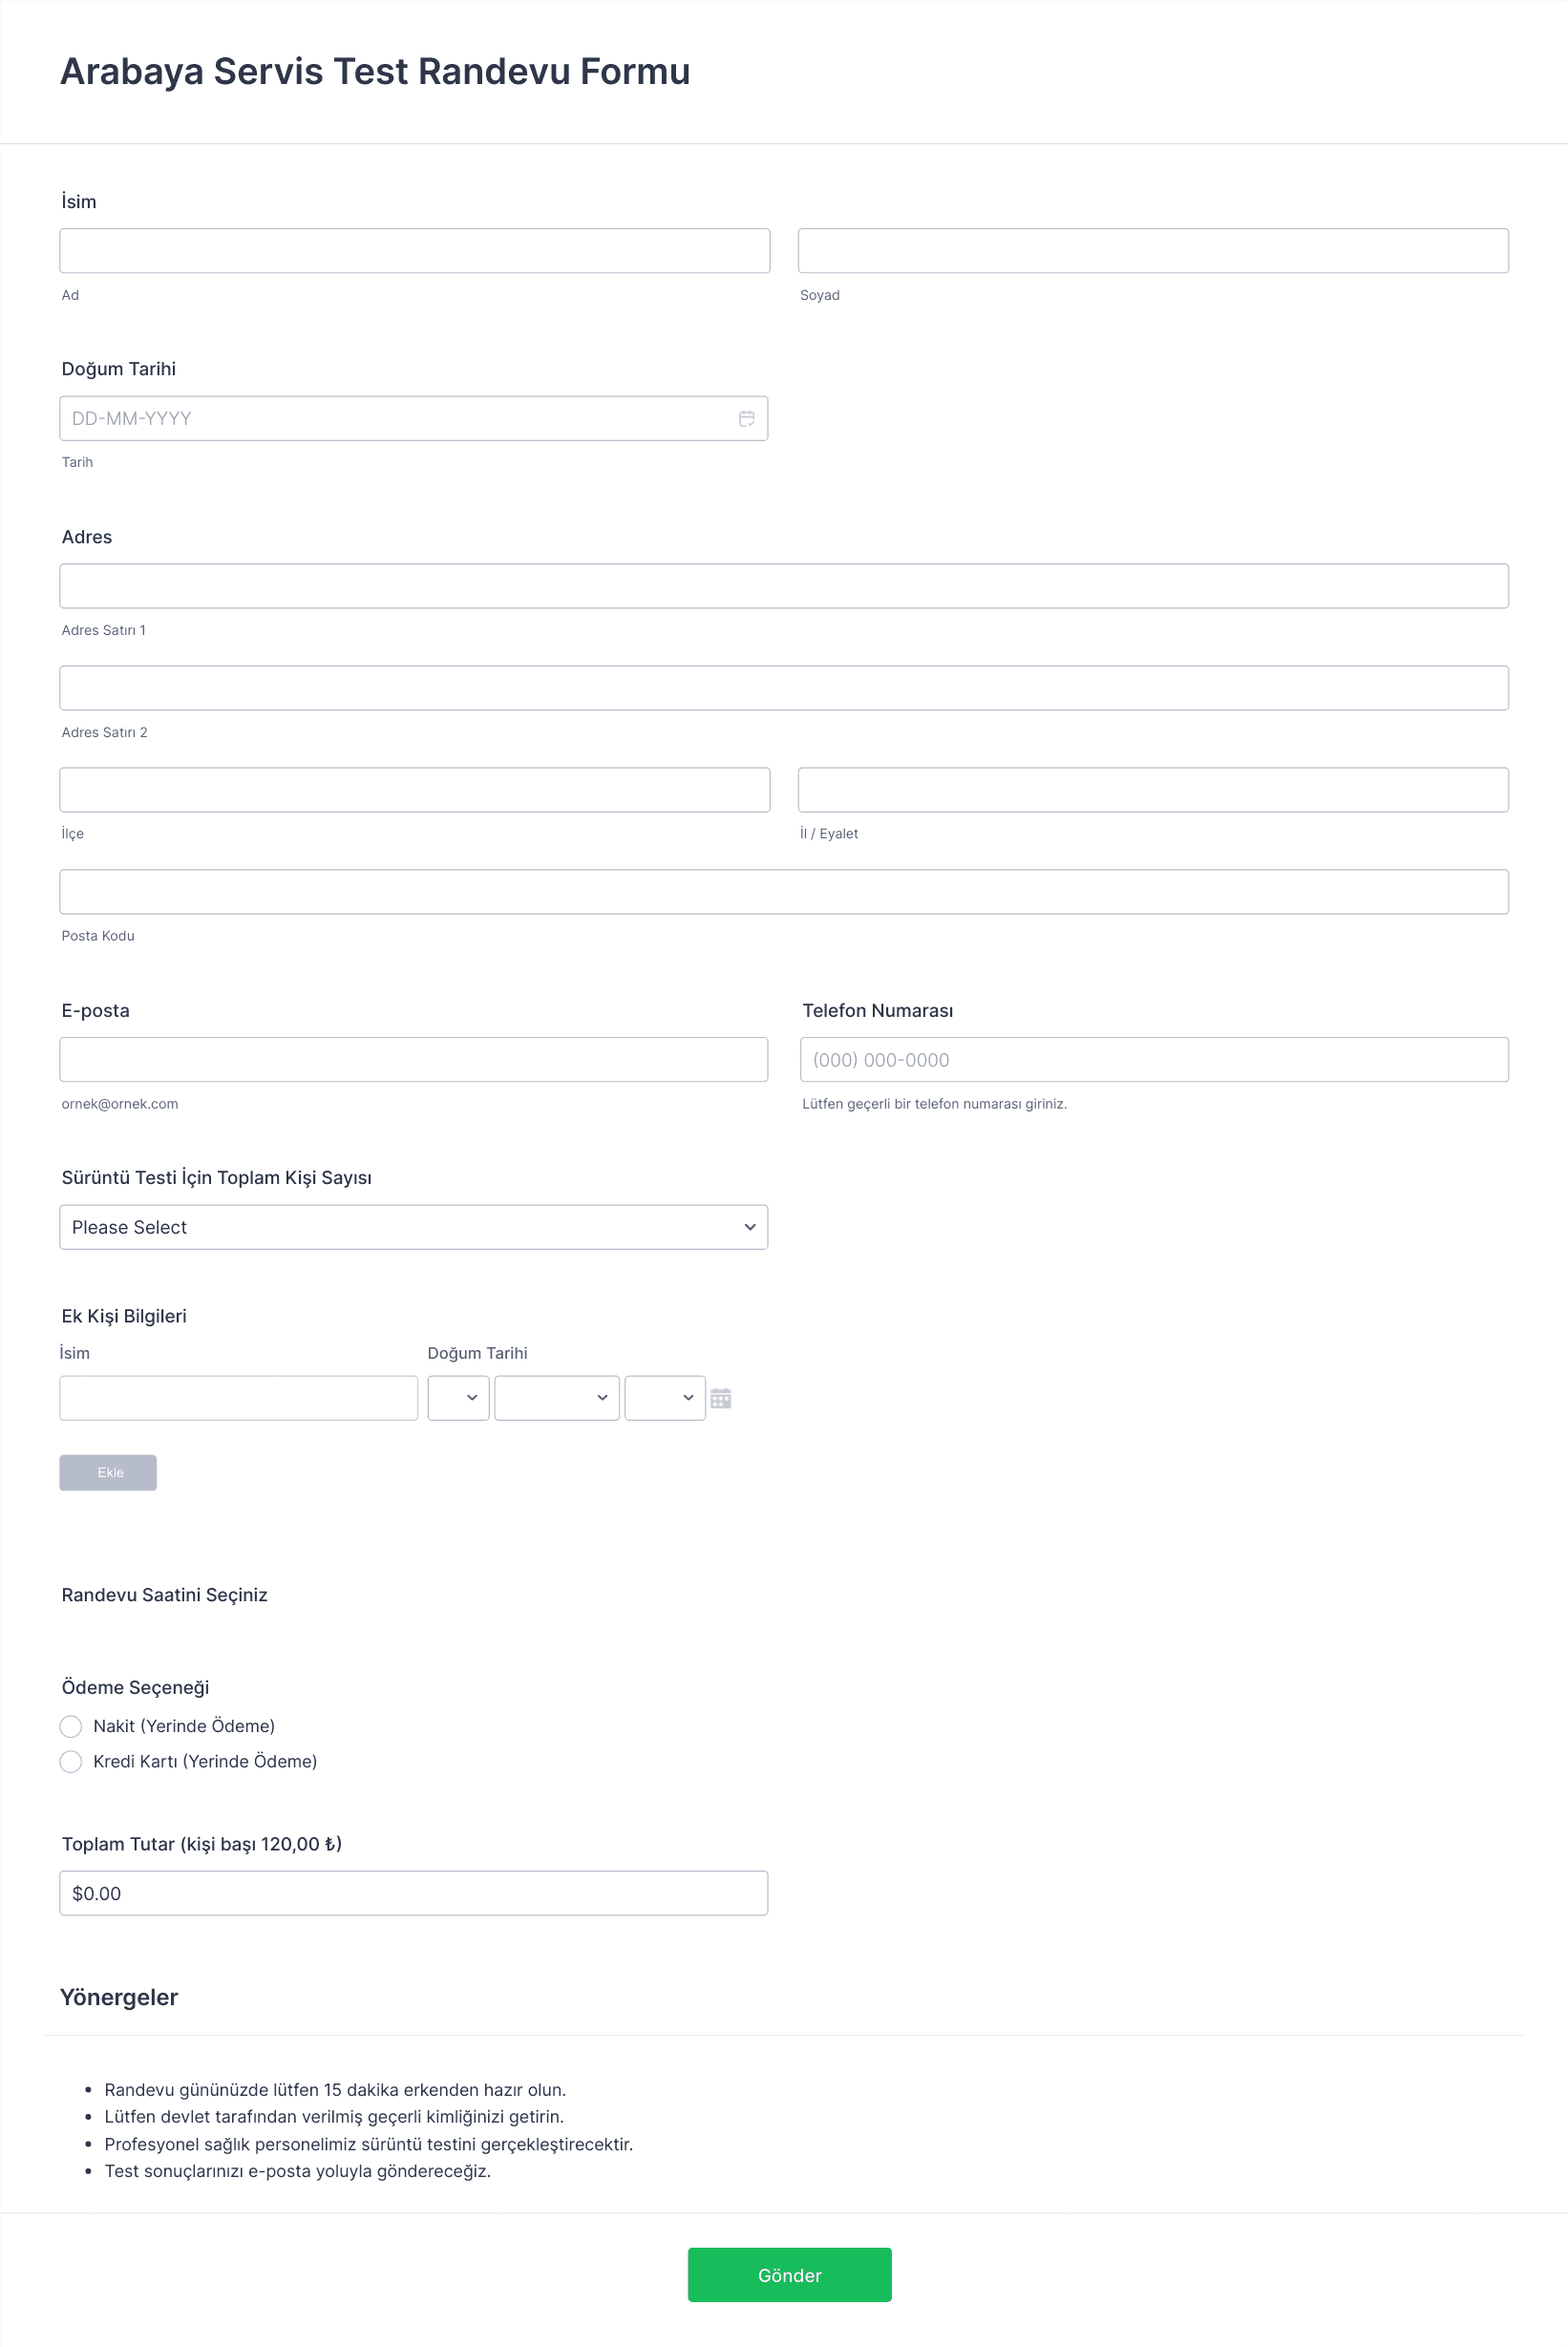This screenshot has height=2347, width=1568.
Task: Click the İl / Eyalet input field
Action: (1153, 790)
